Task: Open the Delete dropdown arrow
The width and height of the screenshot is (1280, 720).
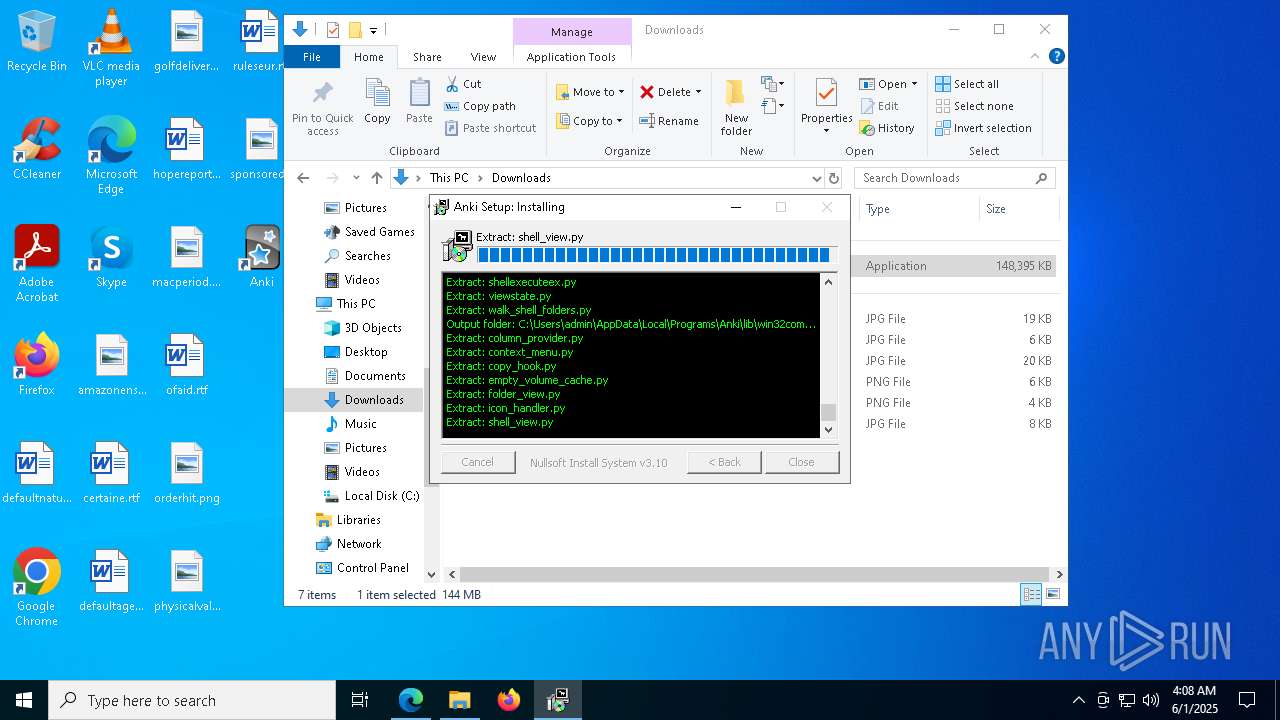Action: [698, 92]
